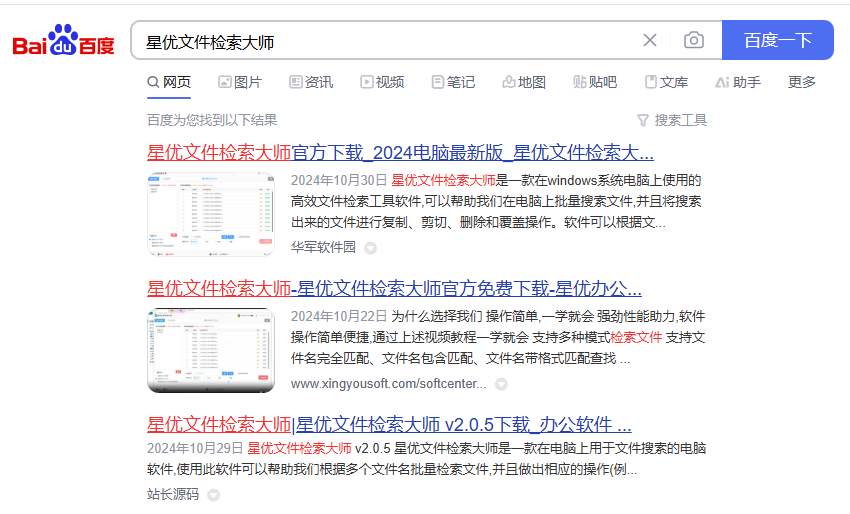Image resolution: width=850 pixels, height=514 pixels.
Task: Open the AI 助手 tab
Action: point(738,82)
